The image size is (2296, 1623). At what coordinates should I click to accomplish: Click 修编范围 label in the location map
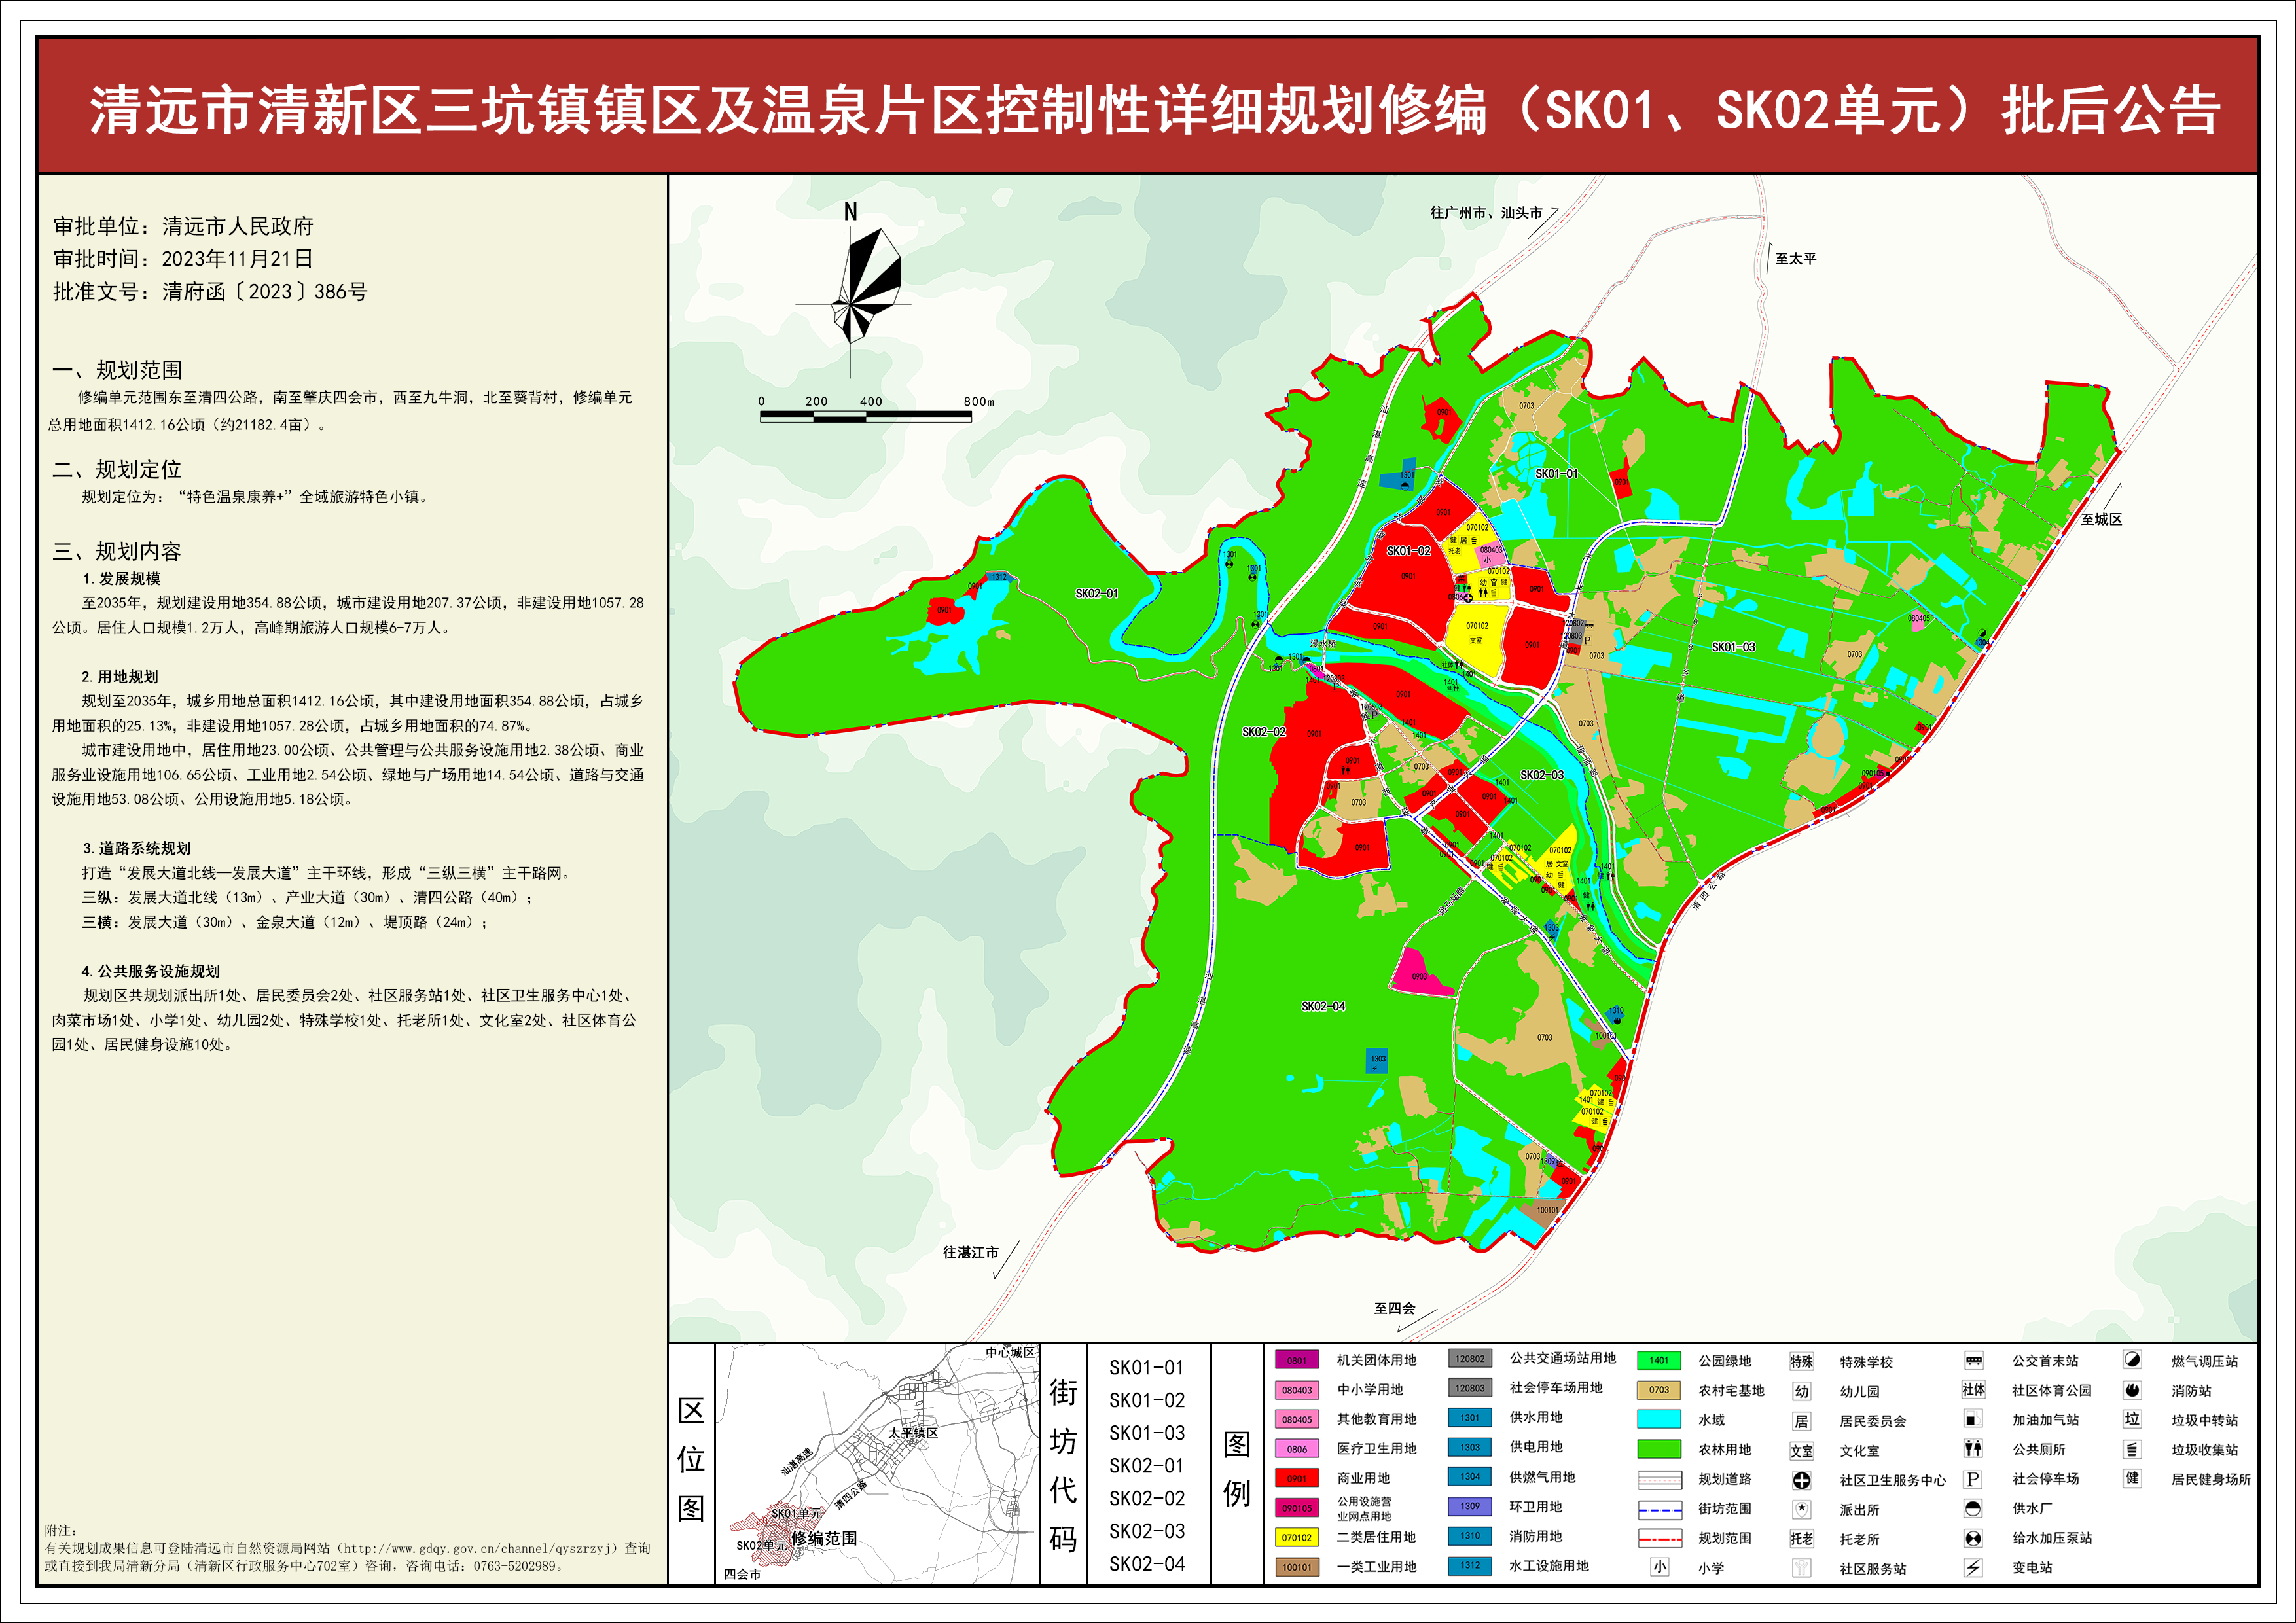pyautogui.click(x=824, y=1538)
